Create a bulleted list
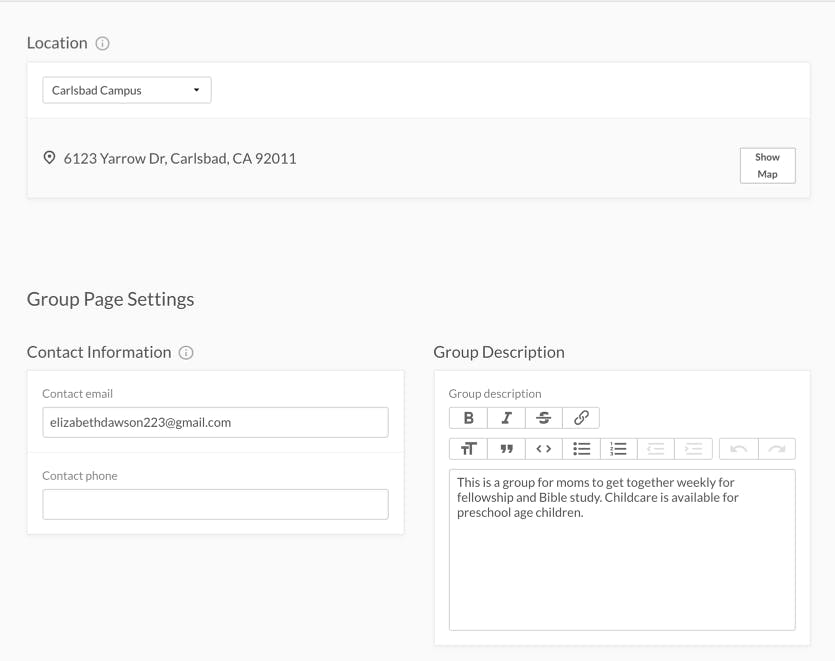 582,449
